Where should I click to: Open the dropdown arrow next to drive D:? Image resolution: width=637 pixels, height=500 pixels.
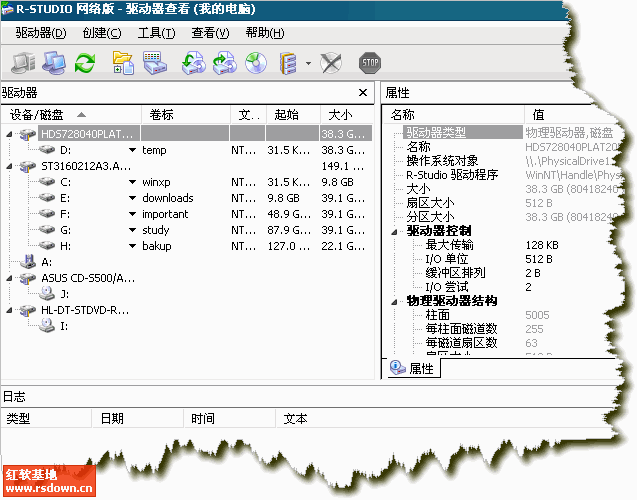[x=131, y=150]
